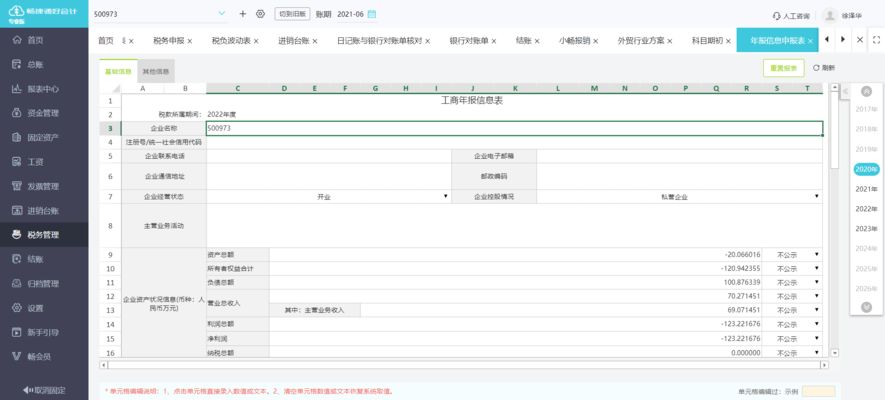This screenshot has width=885, height=400.
Task: Click the user avatar for 徐泽华
Action: (x=829, y=15)
